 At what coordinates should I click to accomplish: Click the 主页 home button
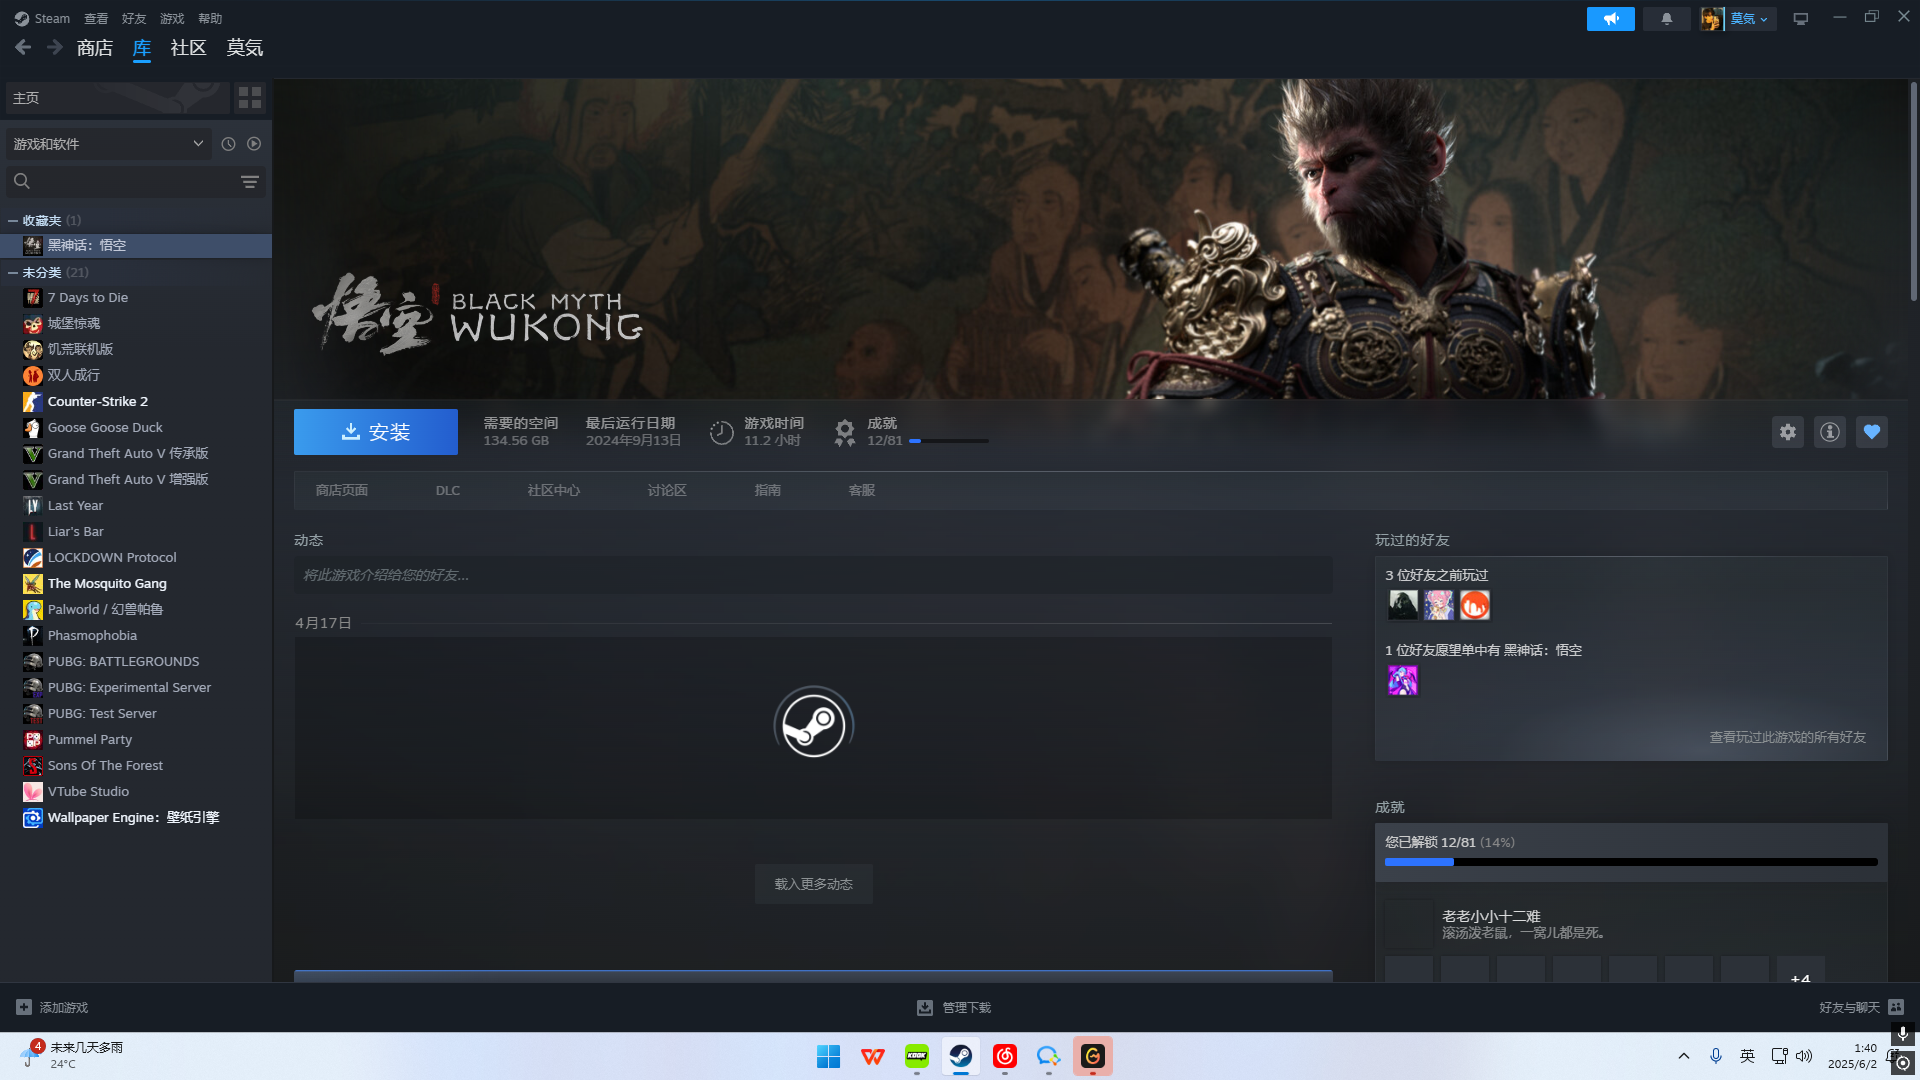(x=118, y=97)
